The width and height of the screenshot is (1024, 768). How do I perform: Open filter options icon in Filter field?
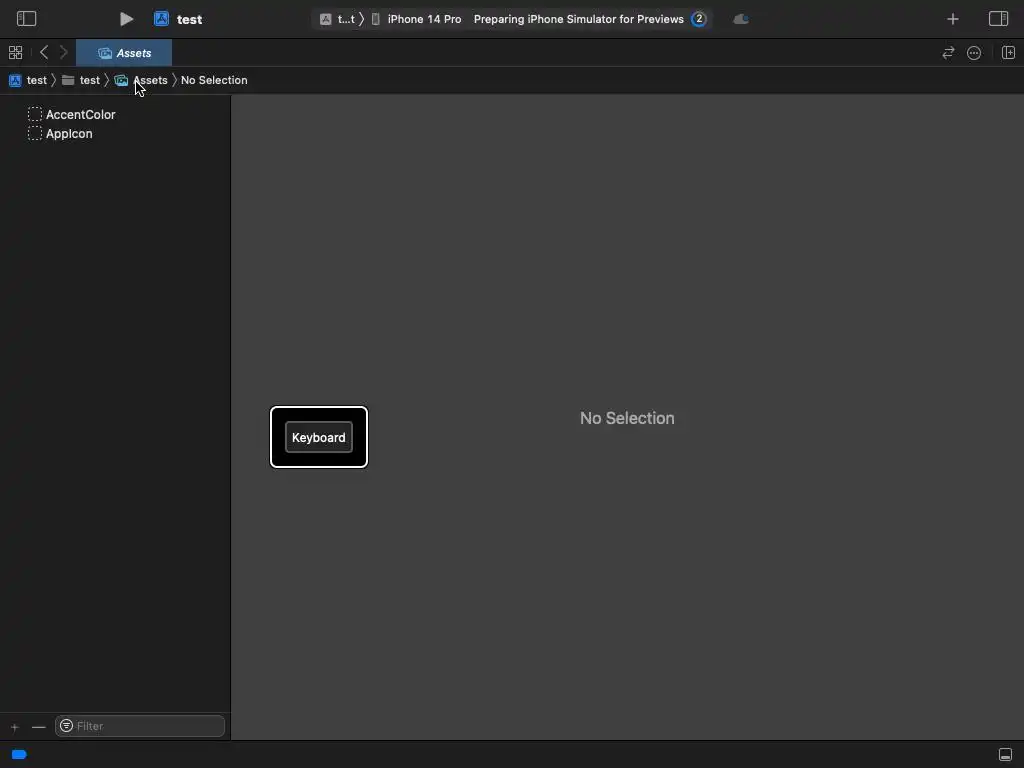coord(66,726)
